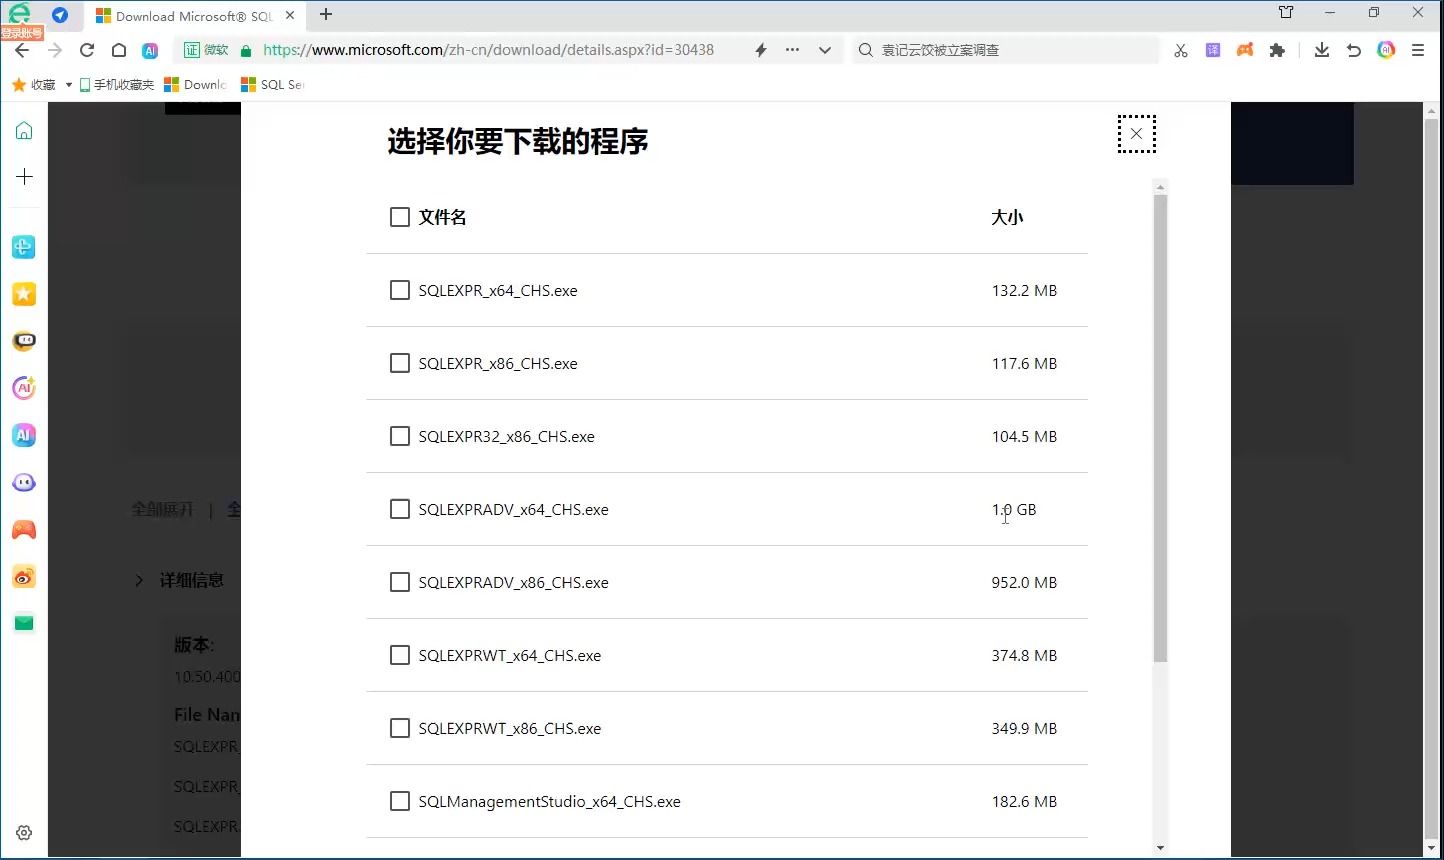1444x860 pixels.
Task: Click the mail icon in sidebar
Action: coord(23,622)
